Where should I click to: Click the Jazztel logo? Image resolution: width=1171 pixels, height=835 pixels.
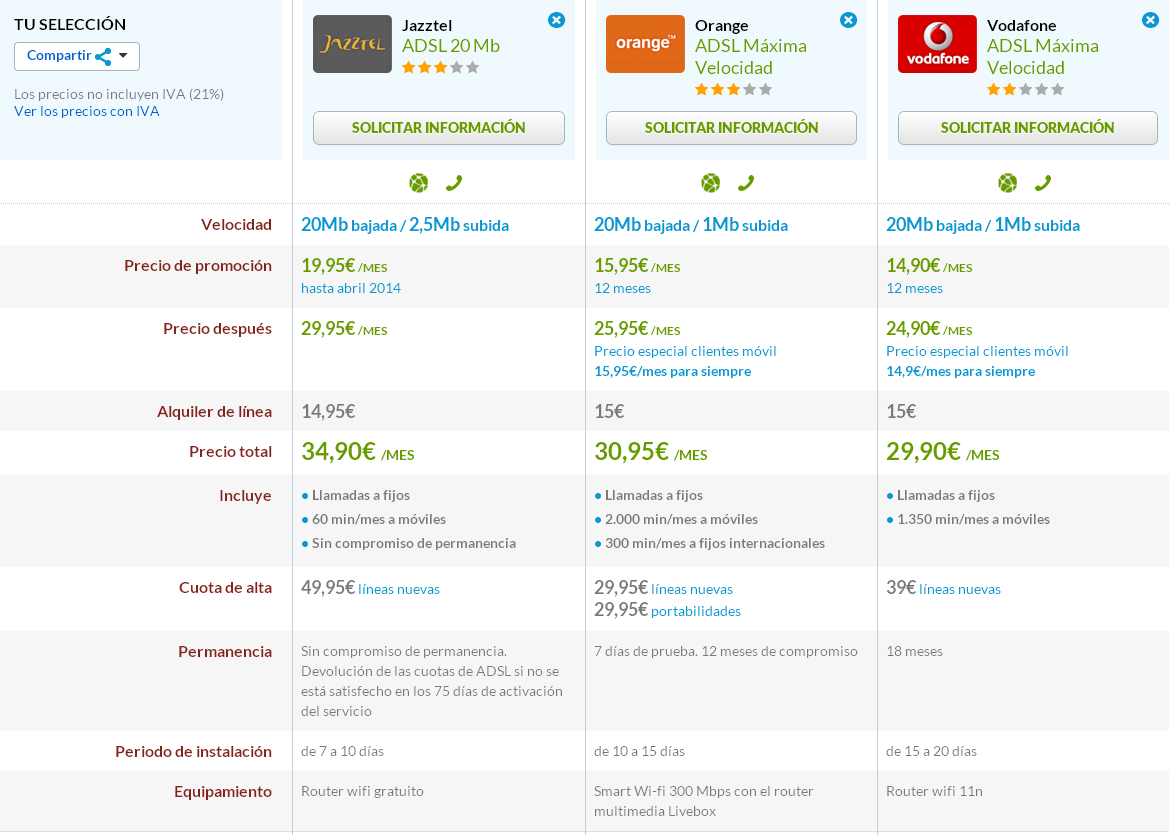point(352,44)
